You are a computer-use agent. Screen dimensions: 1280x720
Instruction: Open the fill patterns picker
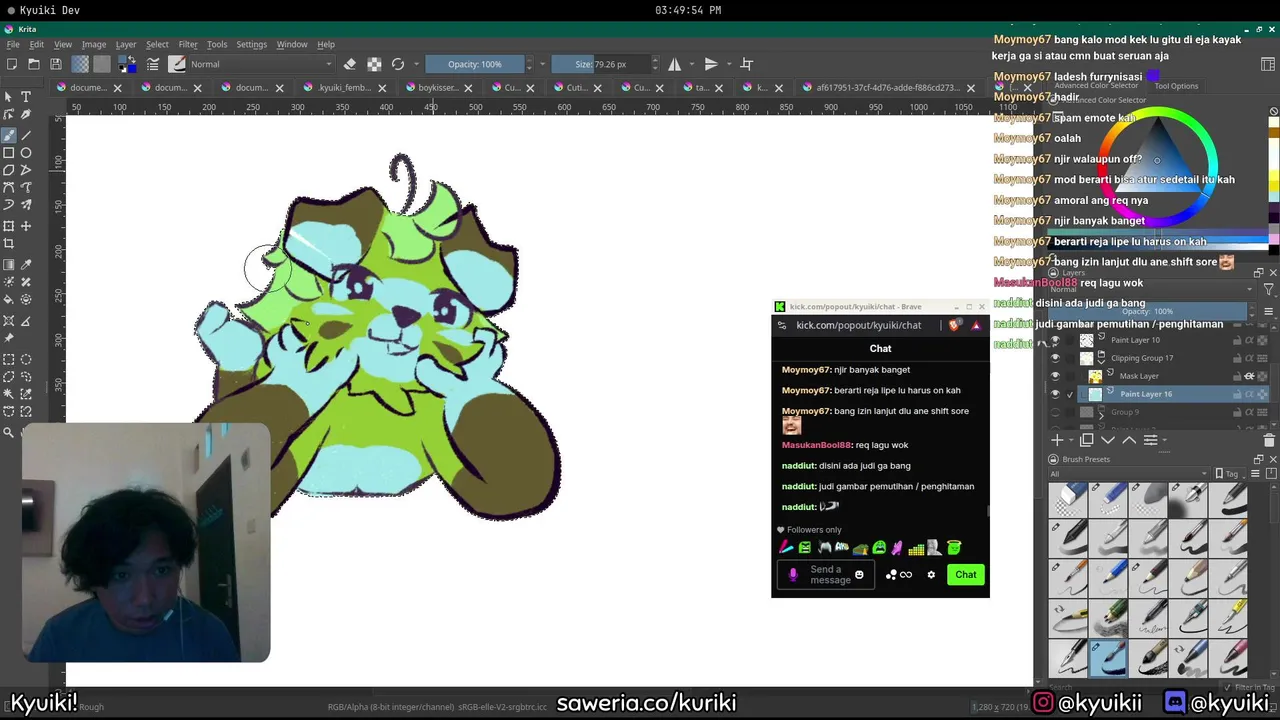(x=102, y=64)
